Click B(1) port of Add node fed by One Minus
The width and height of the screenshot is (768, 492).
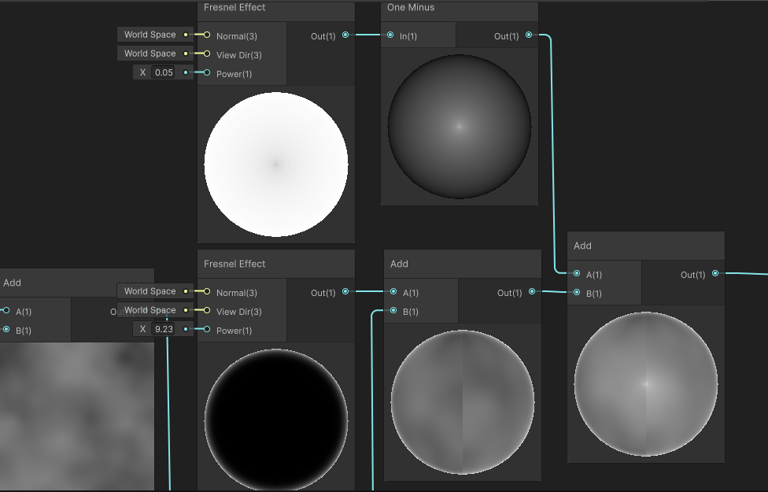coord(576,293)
